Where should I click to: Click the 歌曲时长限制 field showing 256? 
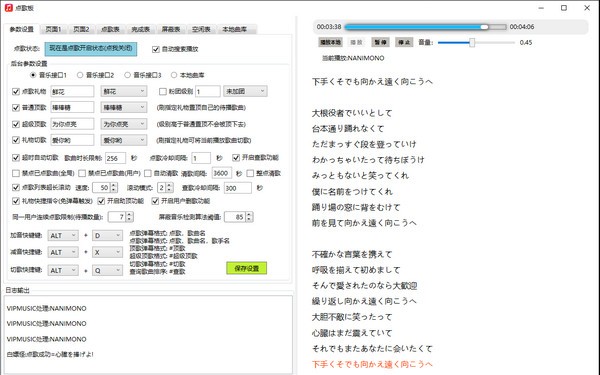(116, 158)
